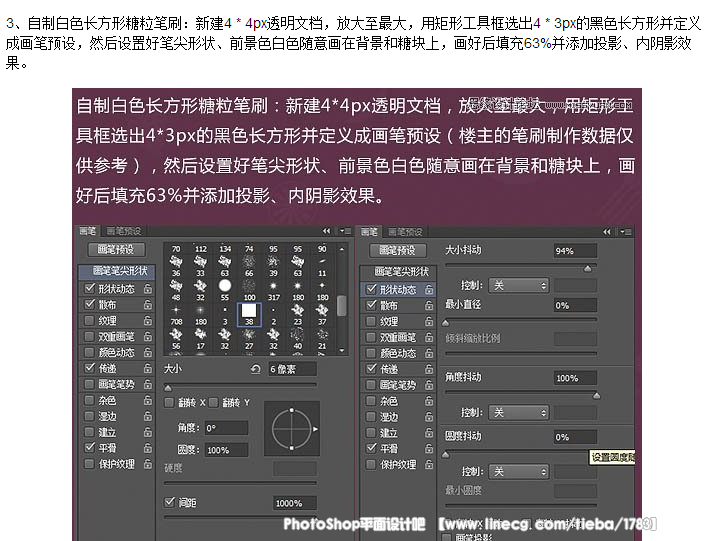Click the brush angle circle widget
Screen dimensions: 707x541
pos(292,429)
